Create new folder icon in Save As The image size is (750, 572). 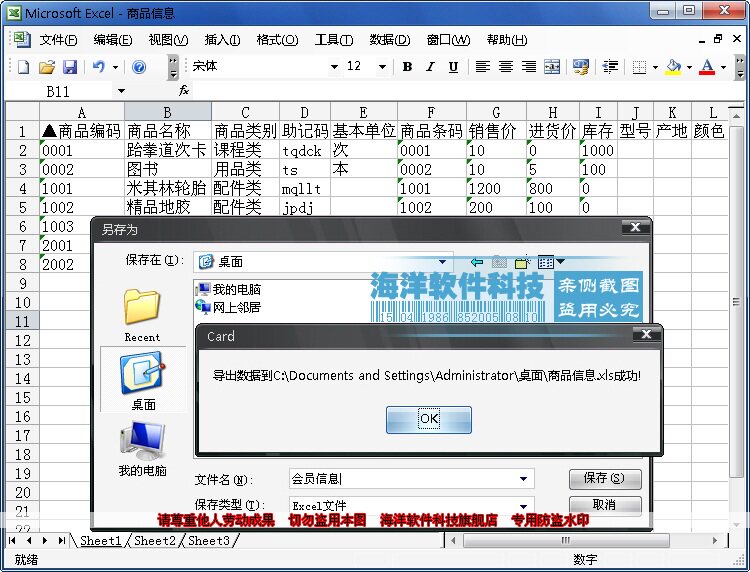(x=522, y=262)
